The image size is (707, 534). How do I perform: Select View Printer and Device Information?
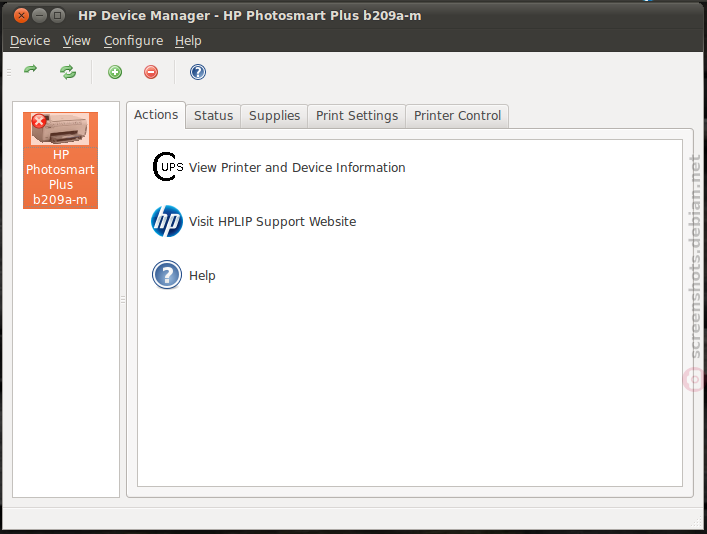tap(297, 167)
